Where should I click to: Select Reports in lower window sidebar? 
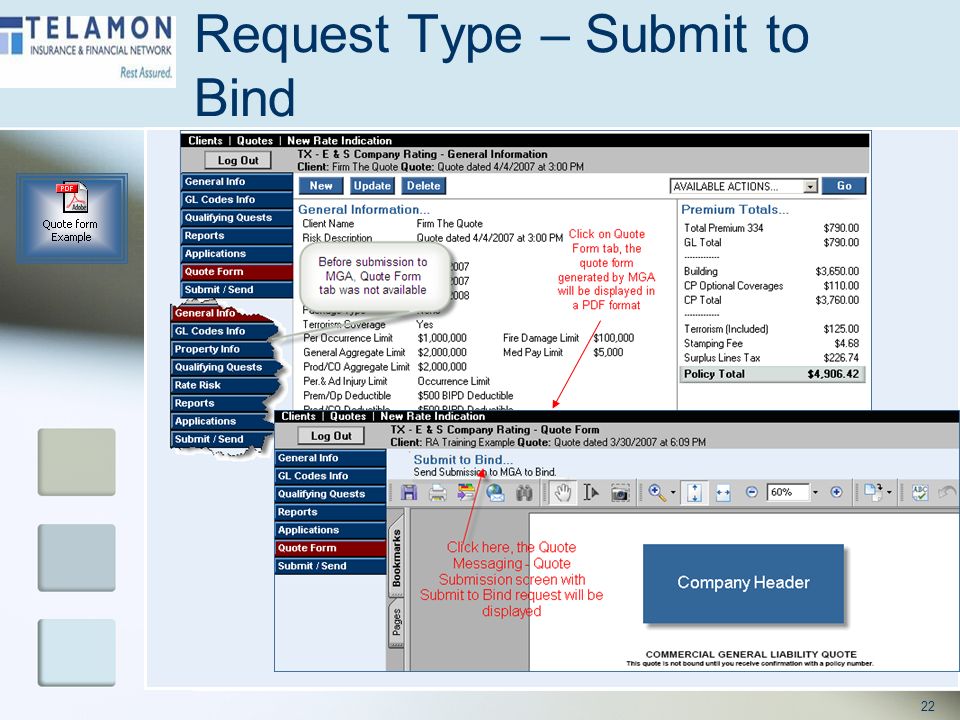[x=330, y=512]
